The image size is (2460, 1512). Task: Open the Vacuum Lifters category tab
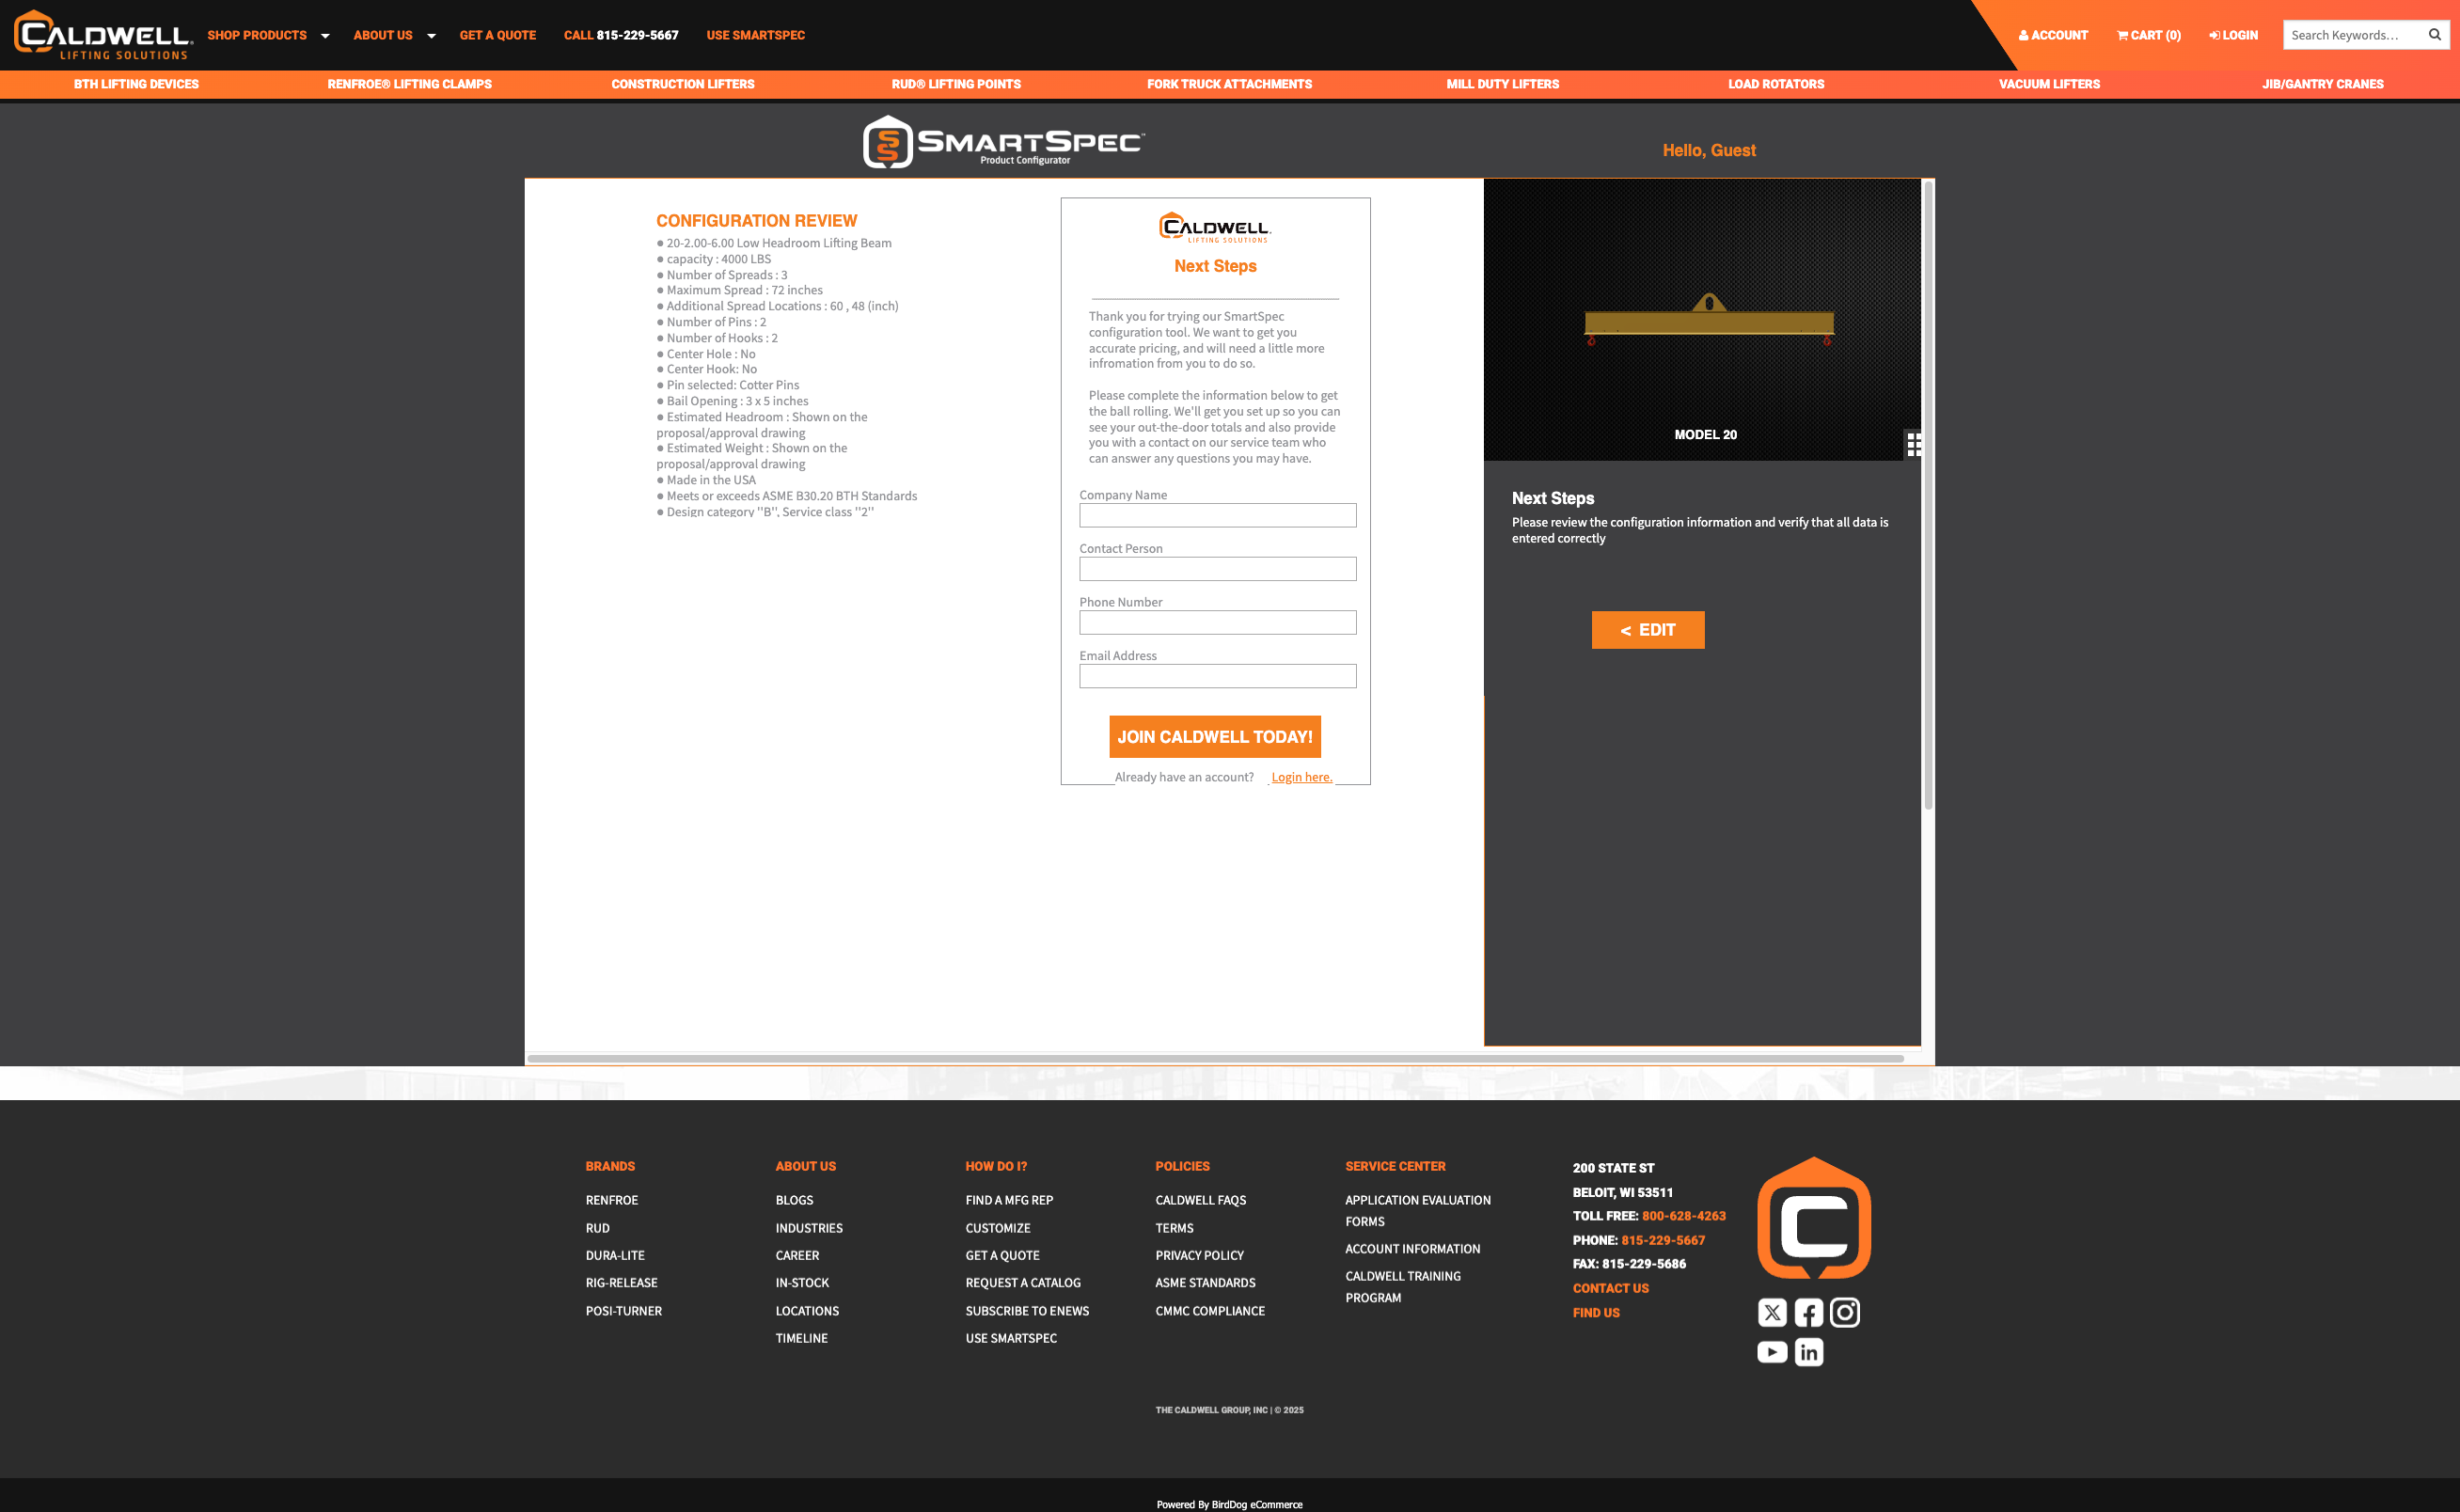(2049, 84)
